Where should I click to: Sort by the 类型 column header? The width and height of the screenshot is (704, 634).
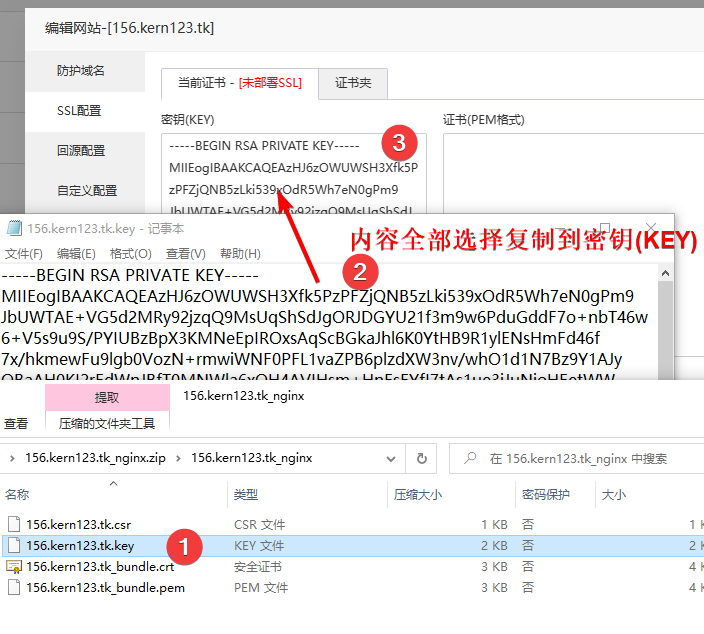[308, 494]
